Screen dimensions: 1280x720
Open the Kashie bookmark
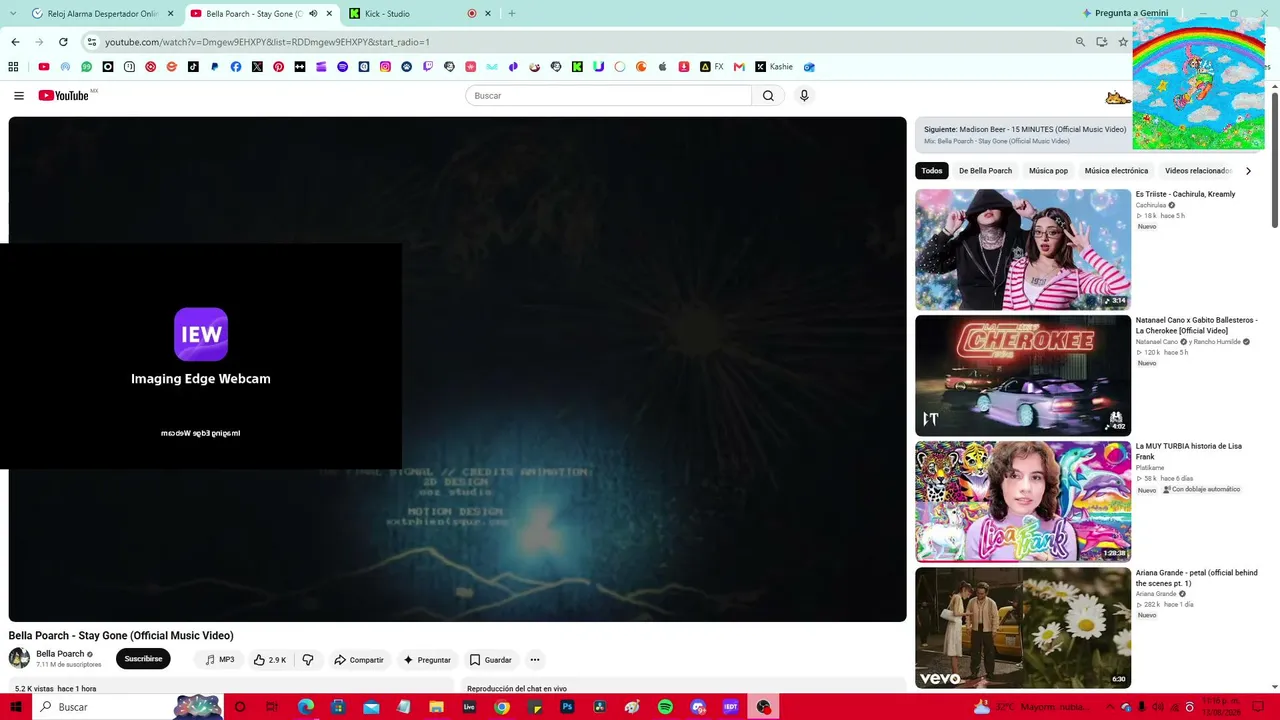pyautogui.click(x=774, y=67)
